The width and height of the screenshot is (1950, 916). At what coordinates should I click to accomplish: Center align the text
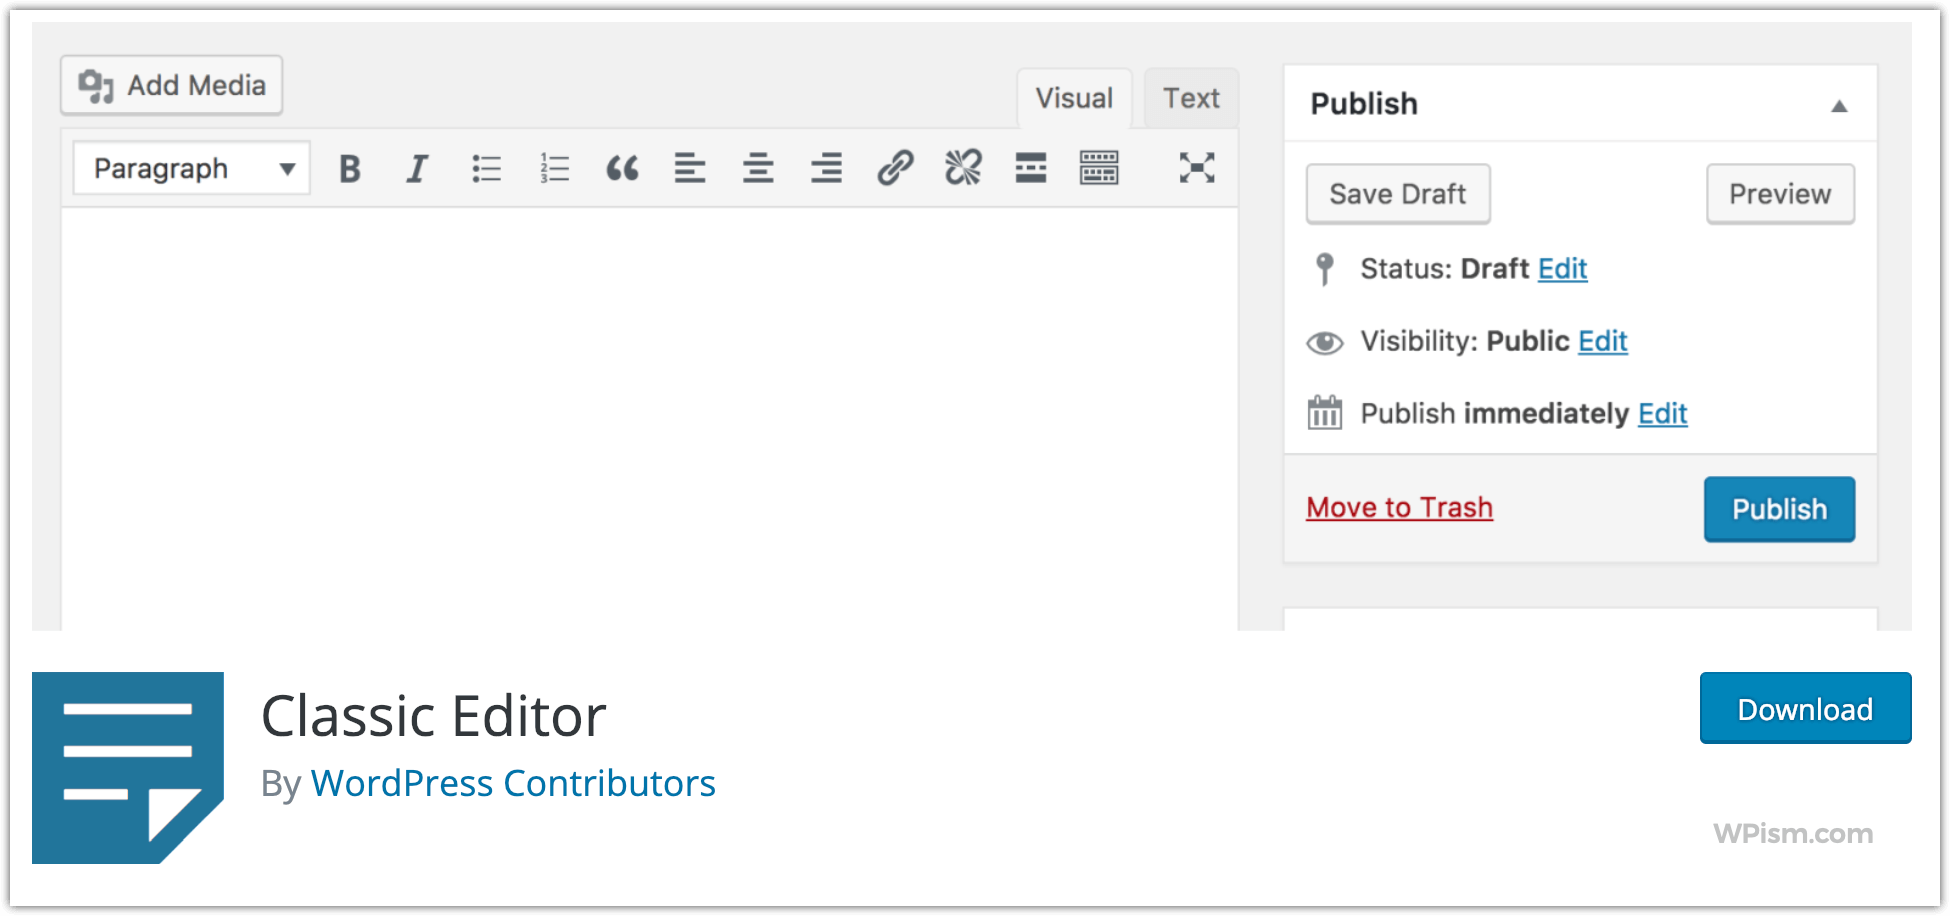pos(758,168)
